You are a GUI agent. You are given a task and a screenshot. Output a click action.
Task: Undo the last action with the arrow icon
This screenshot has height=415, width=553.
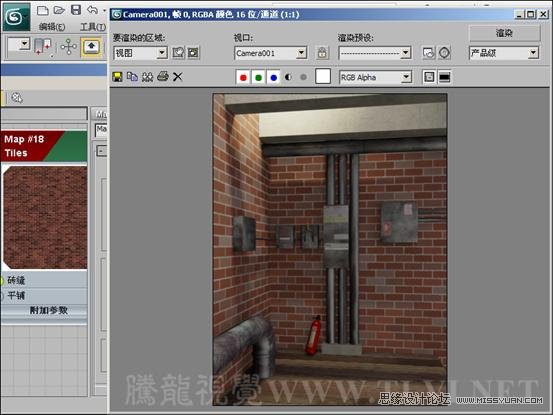coord(92,10)
